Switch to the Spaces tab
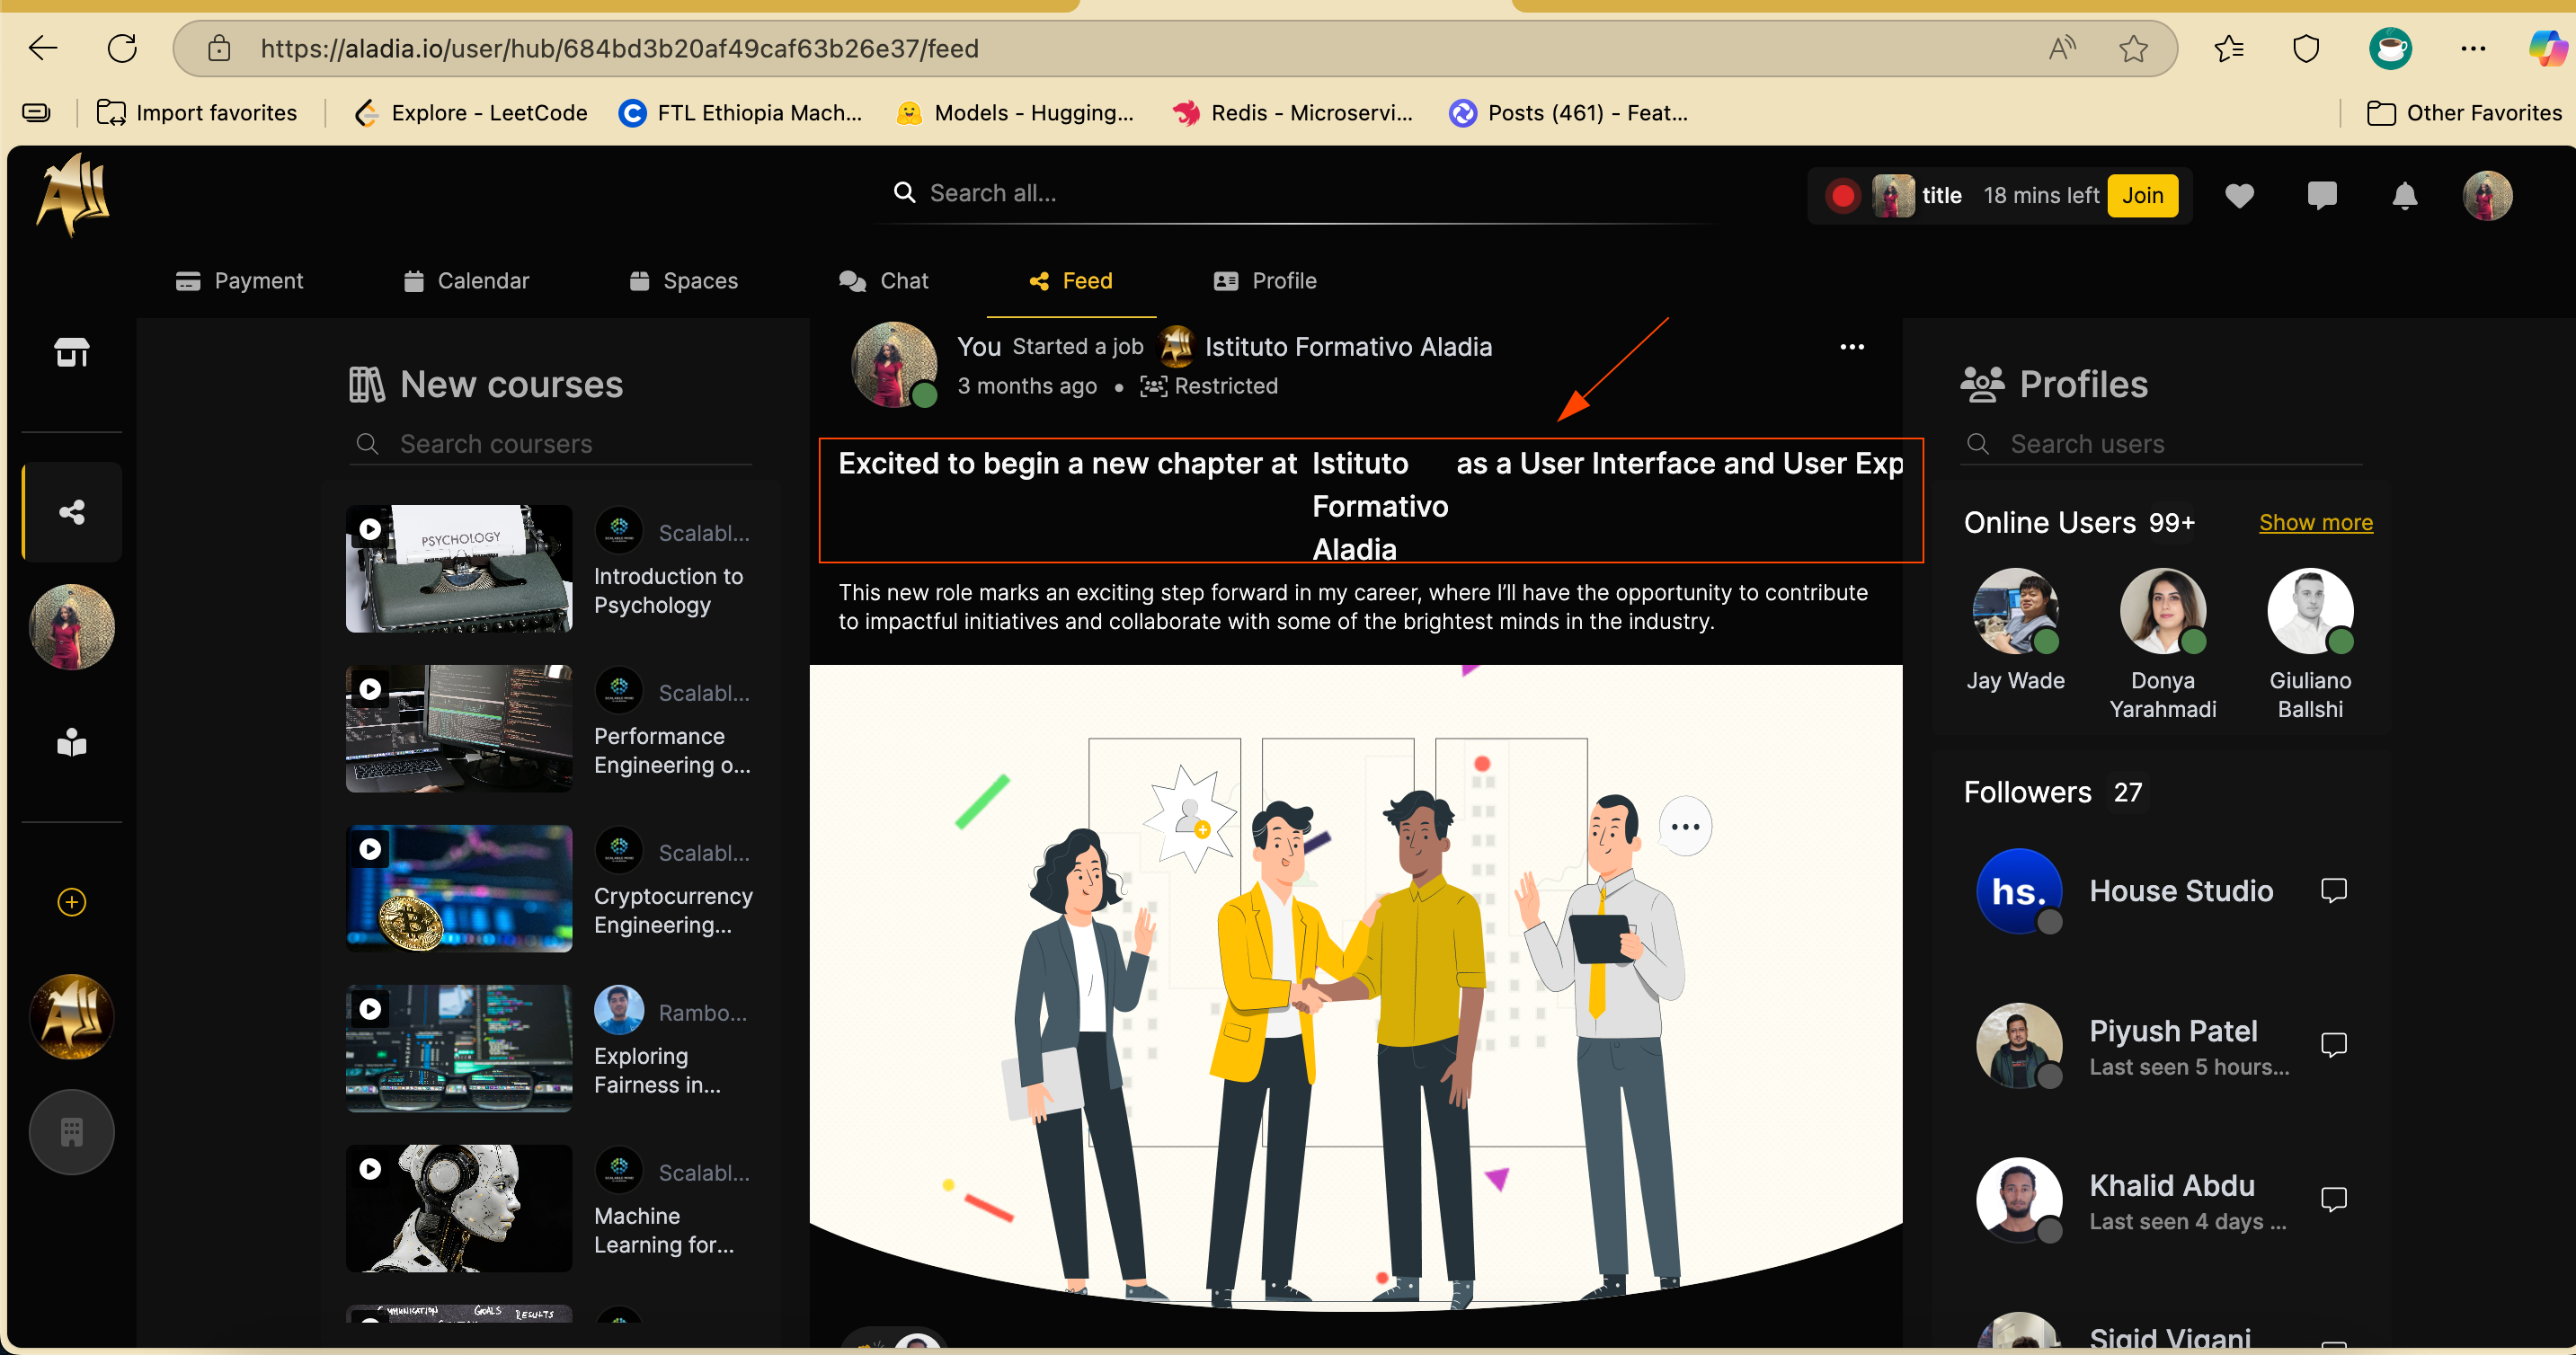The width and height of the screenshot is (2576, 1355). (x=684, y=281)
